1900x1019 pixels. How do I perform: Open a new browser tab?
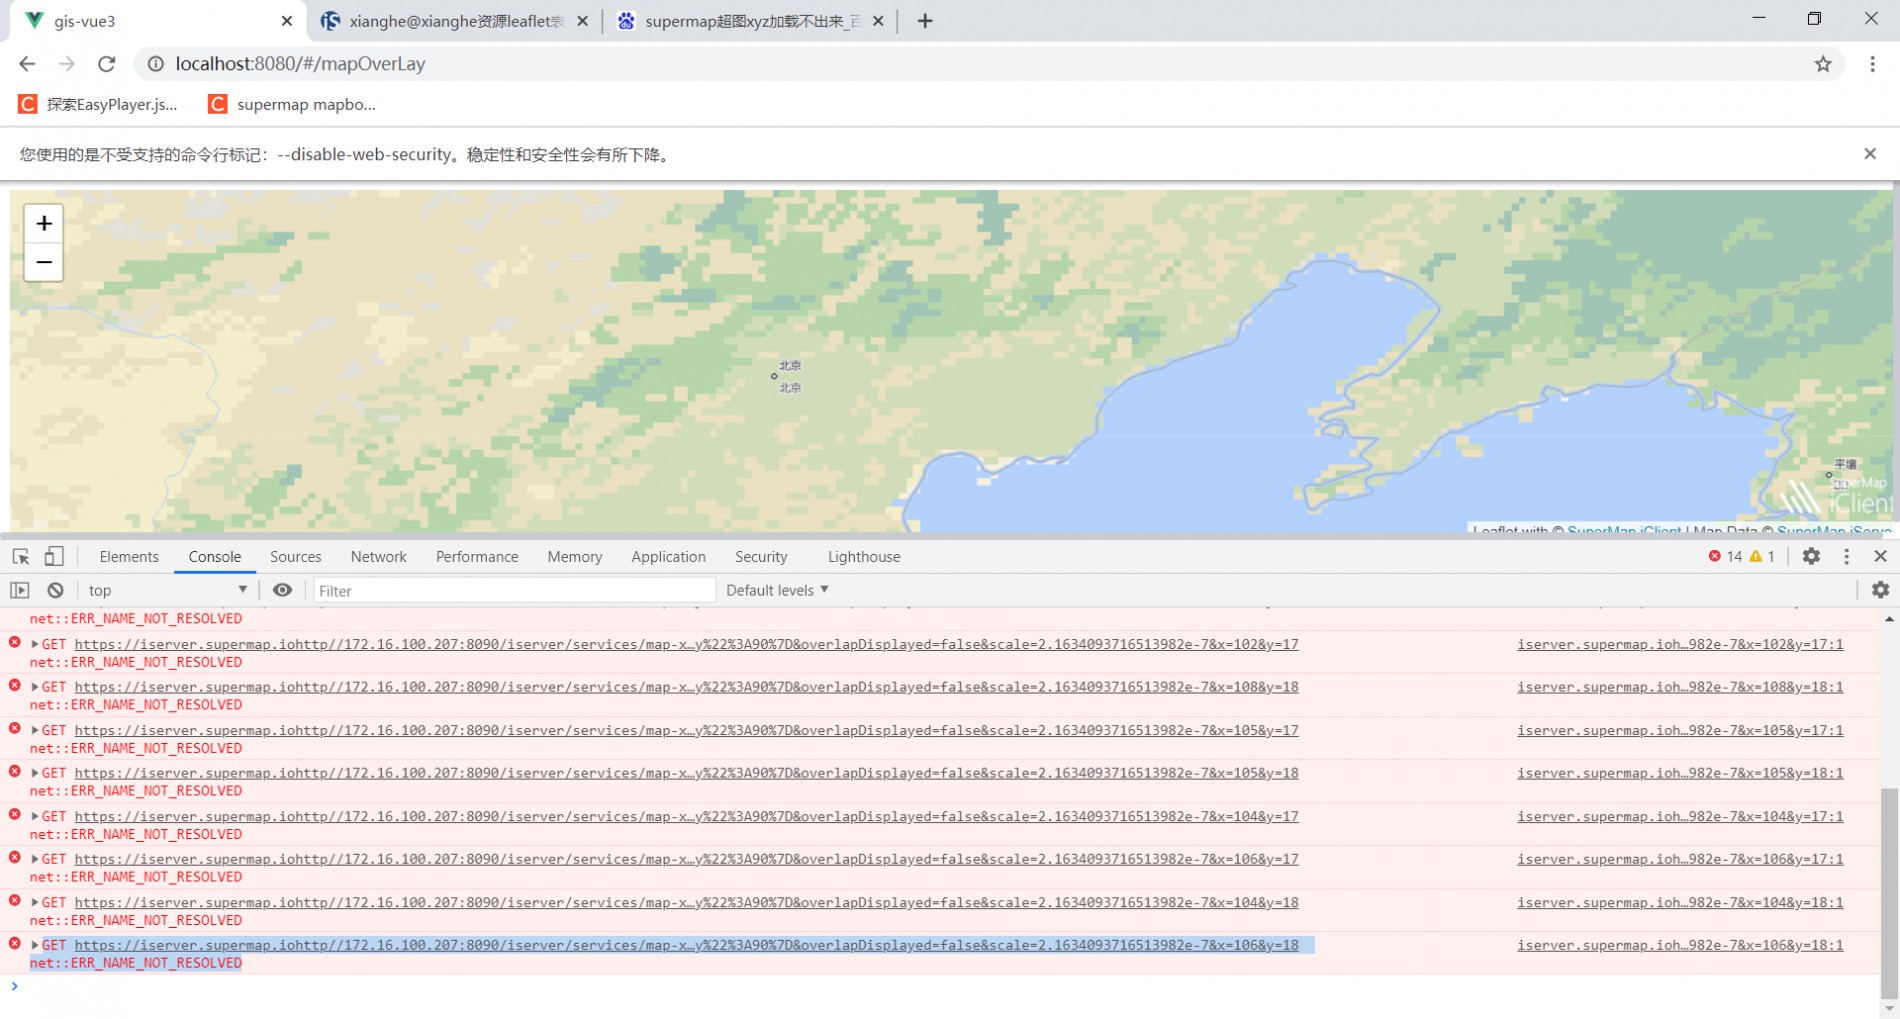pyautogui.click(x=925, y=21)
